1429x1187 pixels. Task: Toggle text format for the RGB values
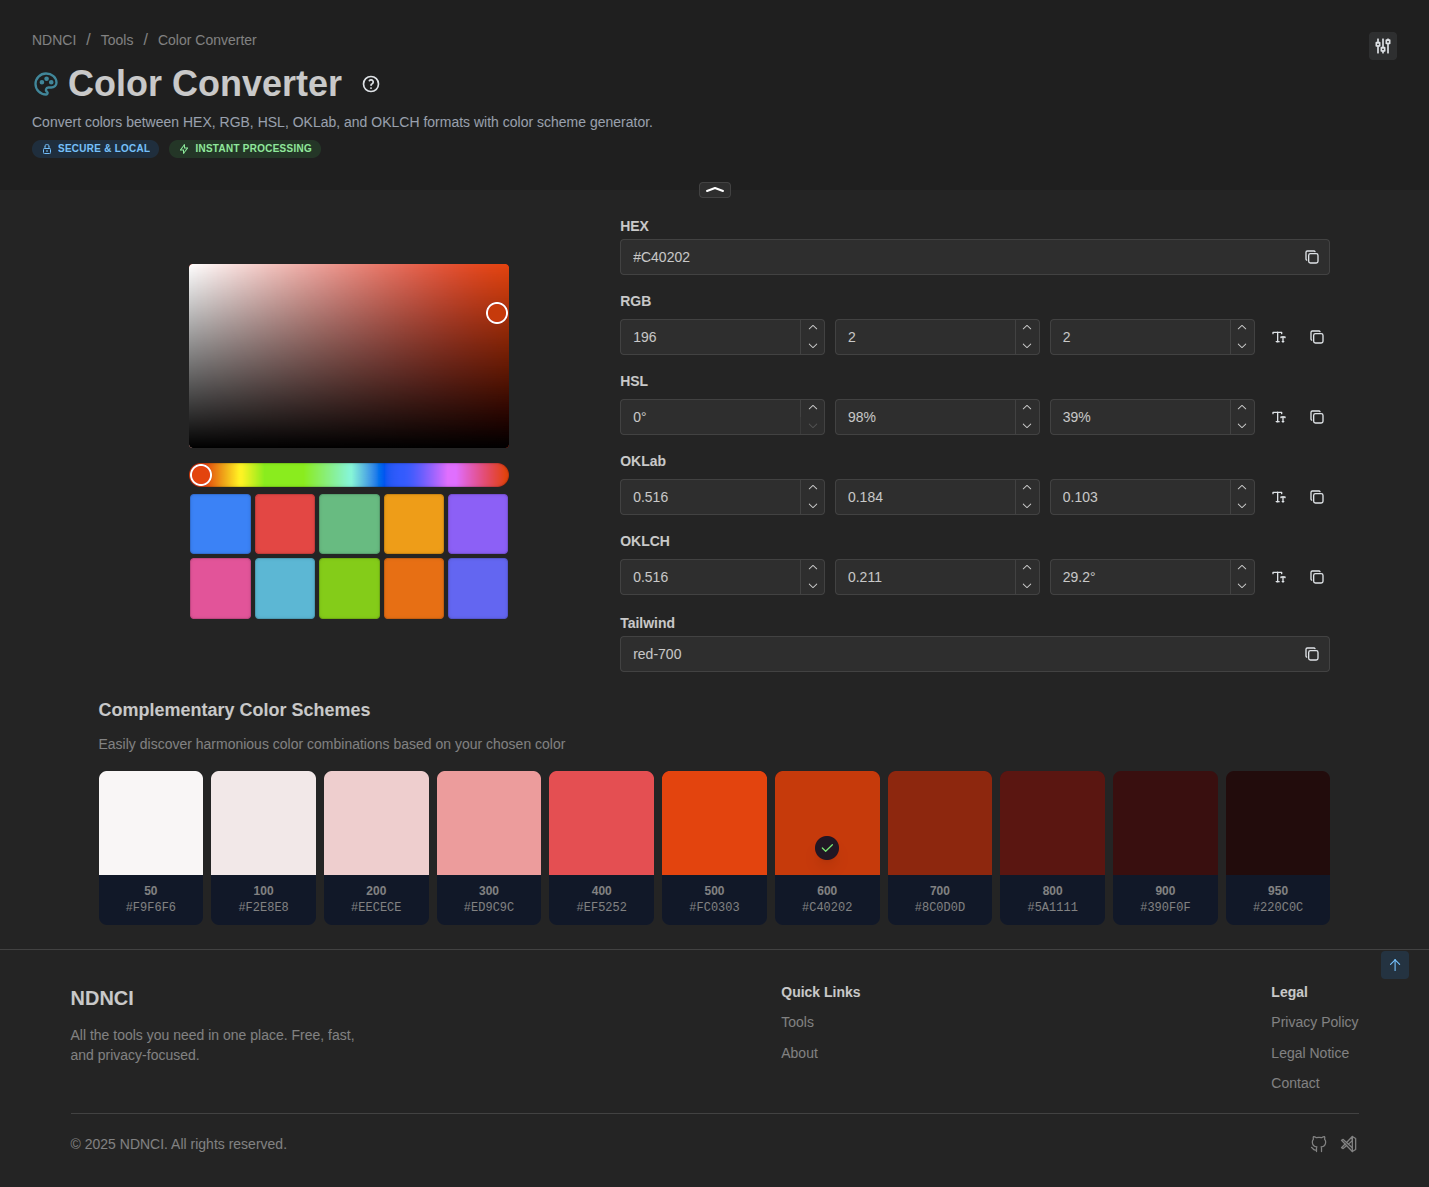coord(1279,337)
